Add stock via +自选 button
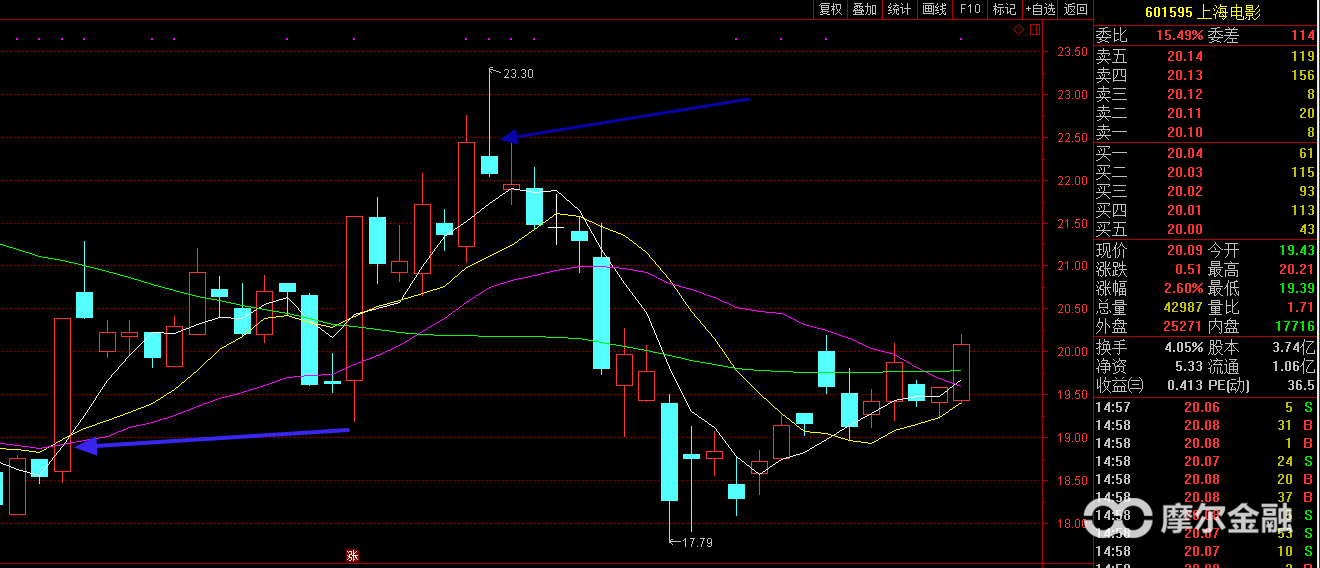Image resolution: width=1320 pixels, height=568 pixels. pyautogui.click(x=1040, y=9)
